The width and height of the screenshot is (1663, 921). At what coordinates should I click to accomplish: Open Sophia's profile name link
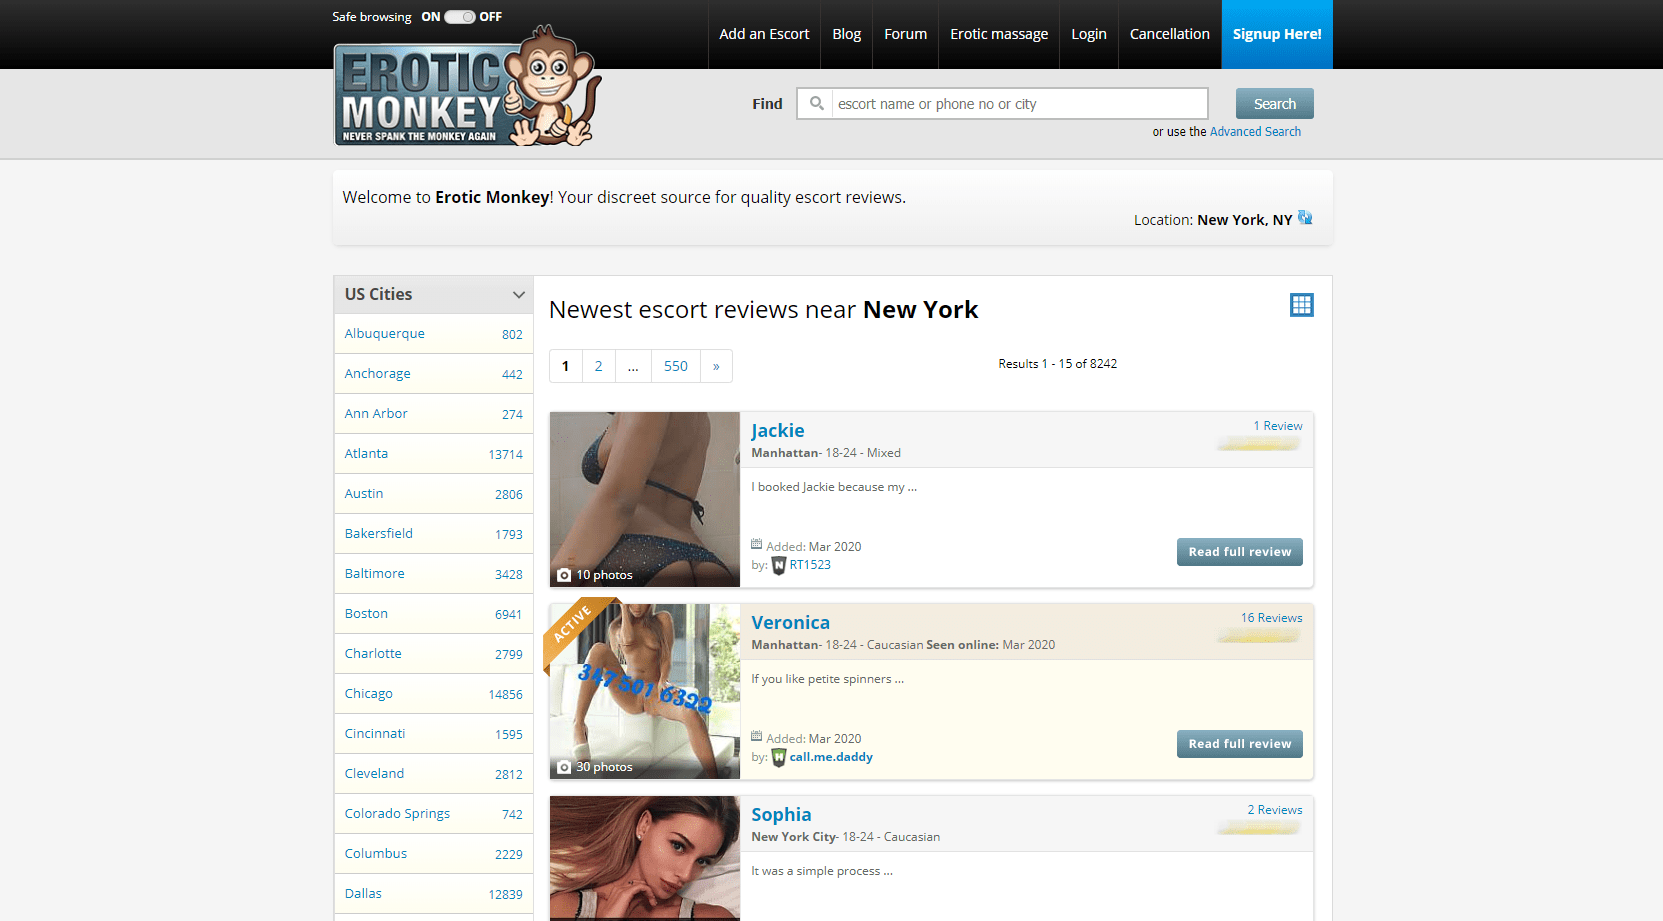781,815
